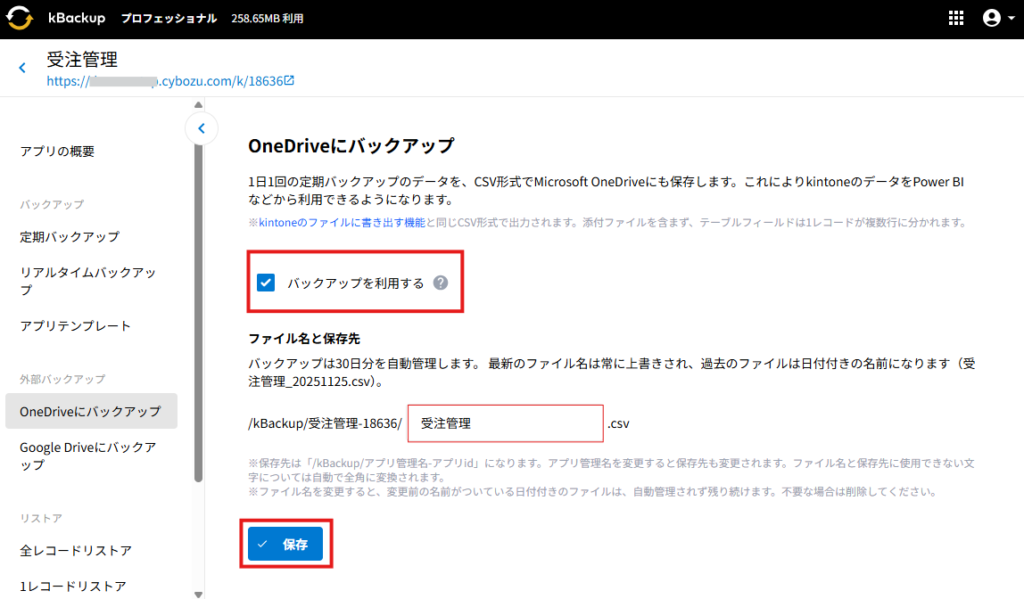The height and width of the screenshot is (599, 1024).
Task: Open the kintoneのファイルに書き出す機能 link
Action: (x=342, y=222)
